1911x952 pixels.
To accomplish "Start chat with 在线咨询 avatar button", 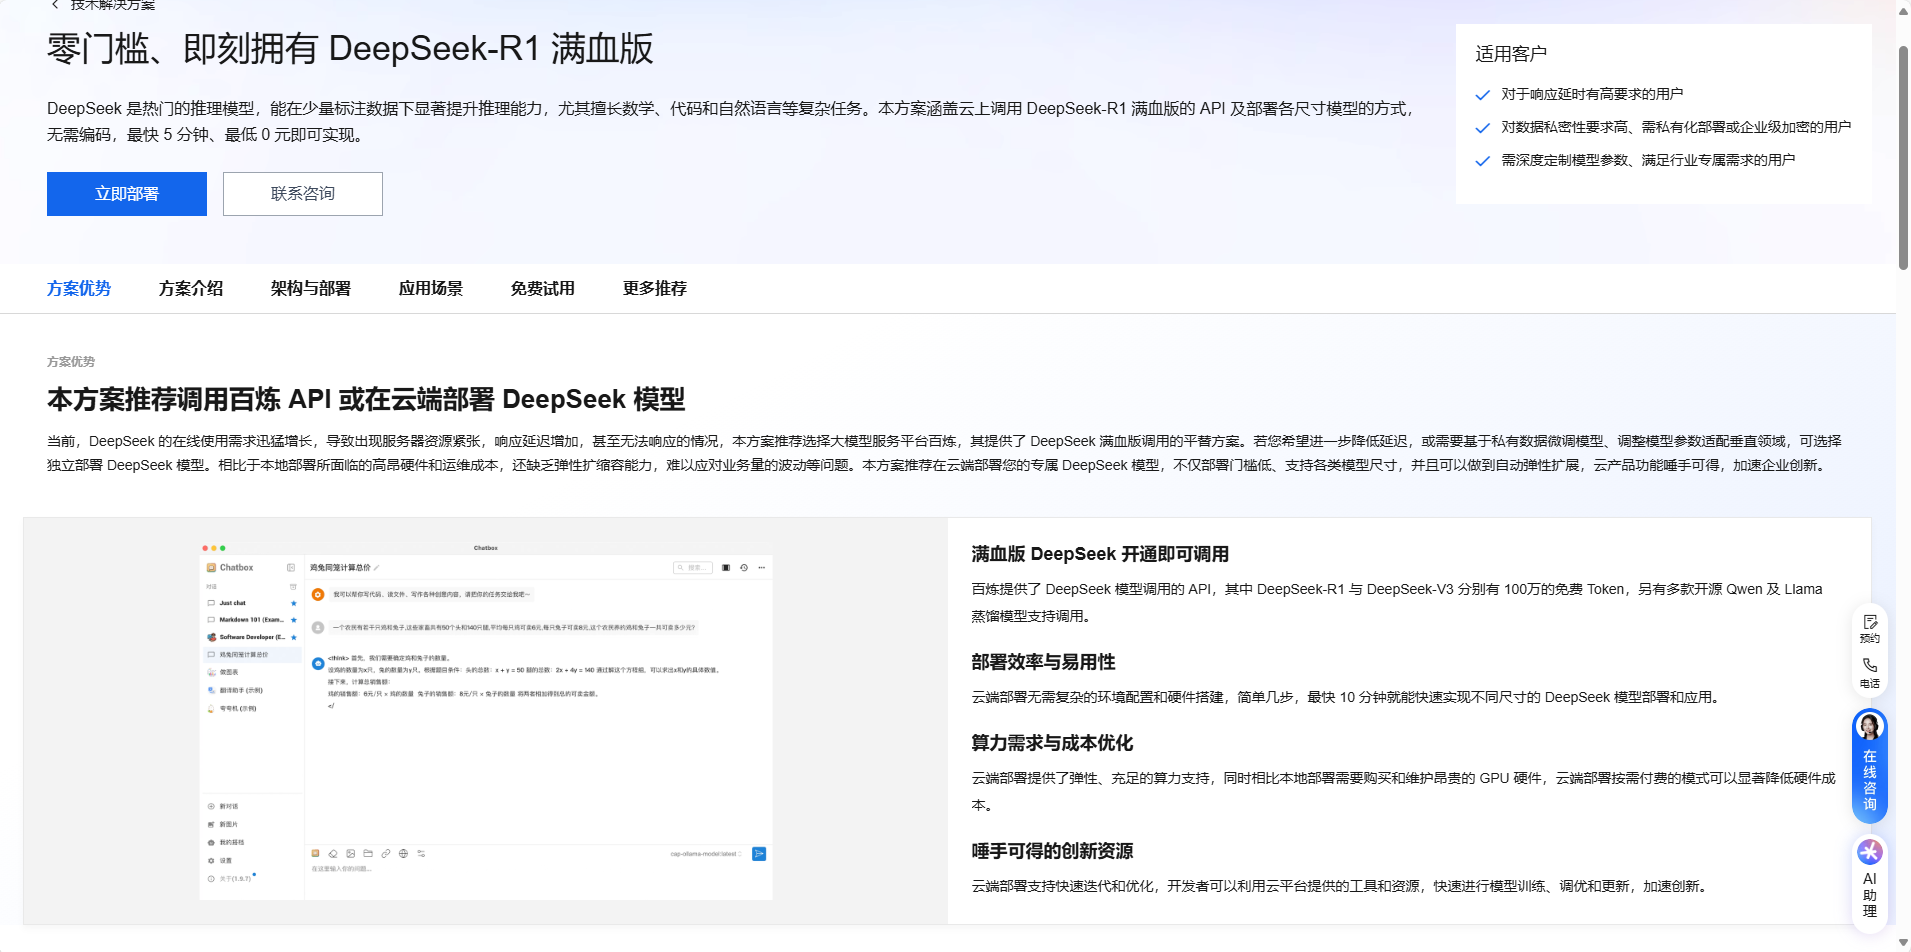I will coord(1869,765).
